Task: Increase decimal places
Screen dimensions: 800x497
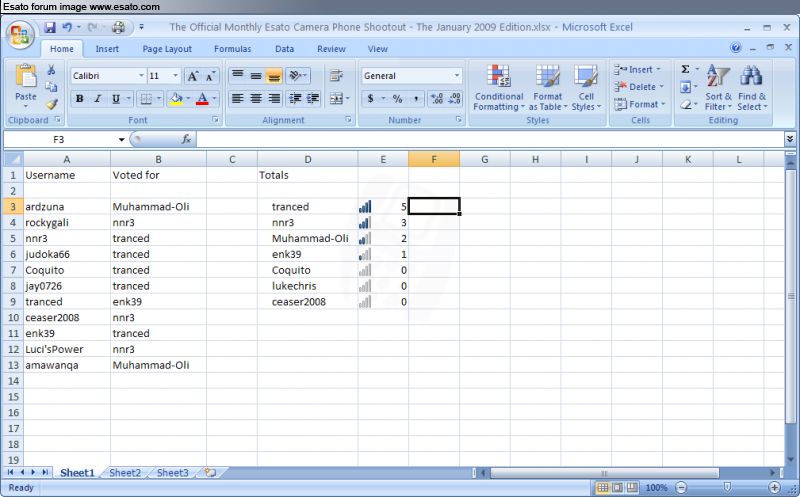Action: 437,98
